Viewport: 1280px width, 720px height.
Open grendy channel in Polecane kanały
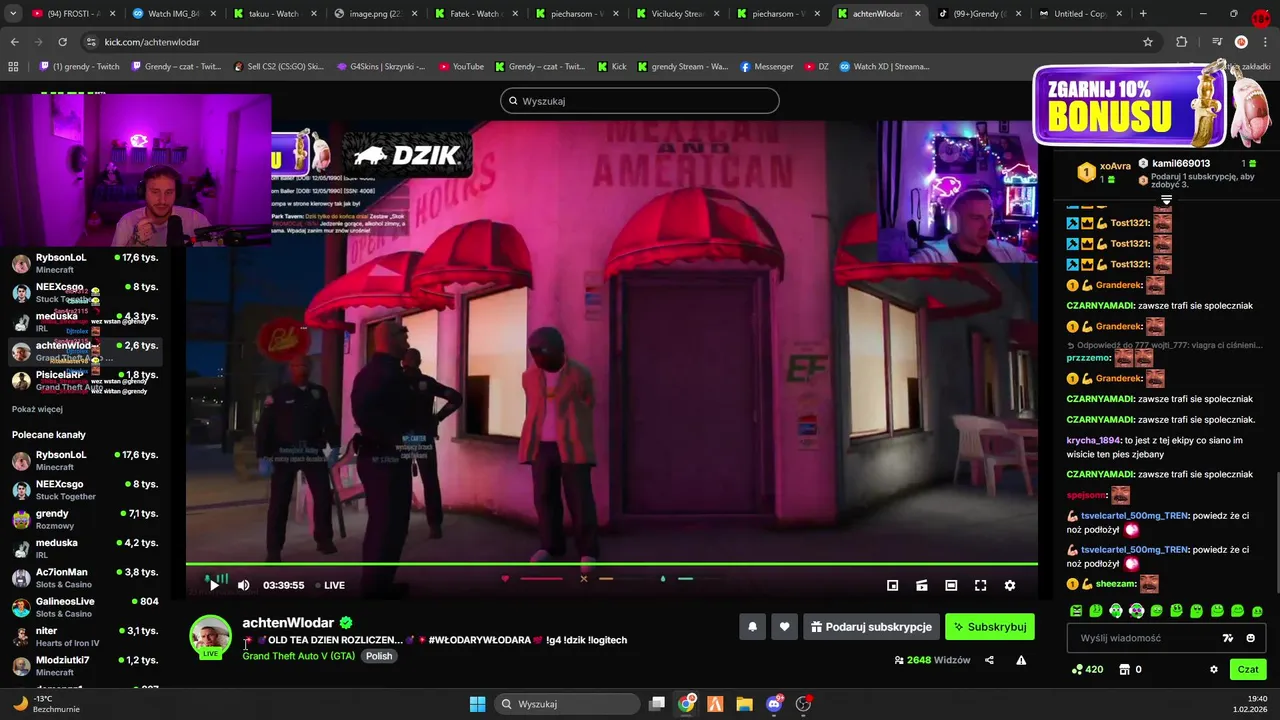[x=85, y=519]
